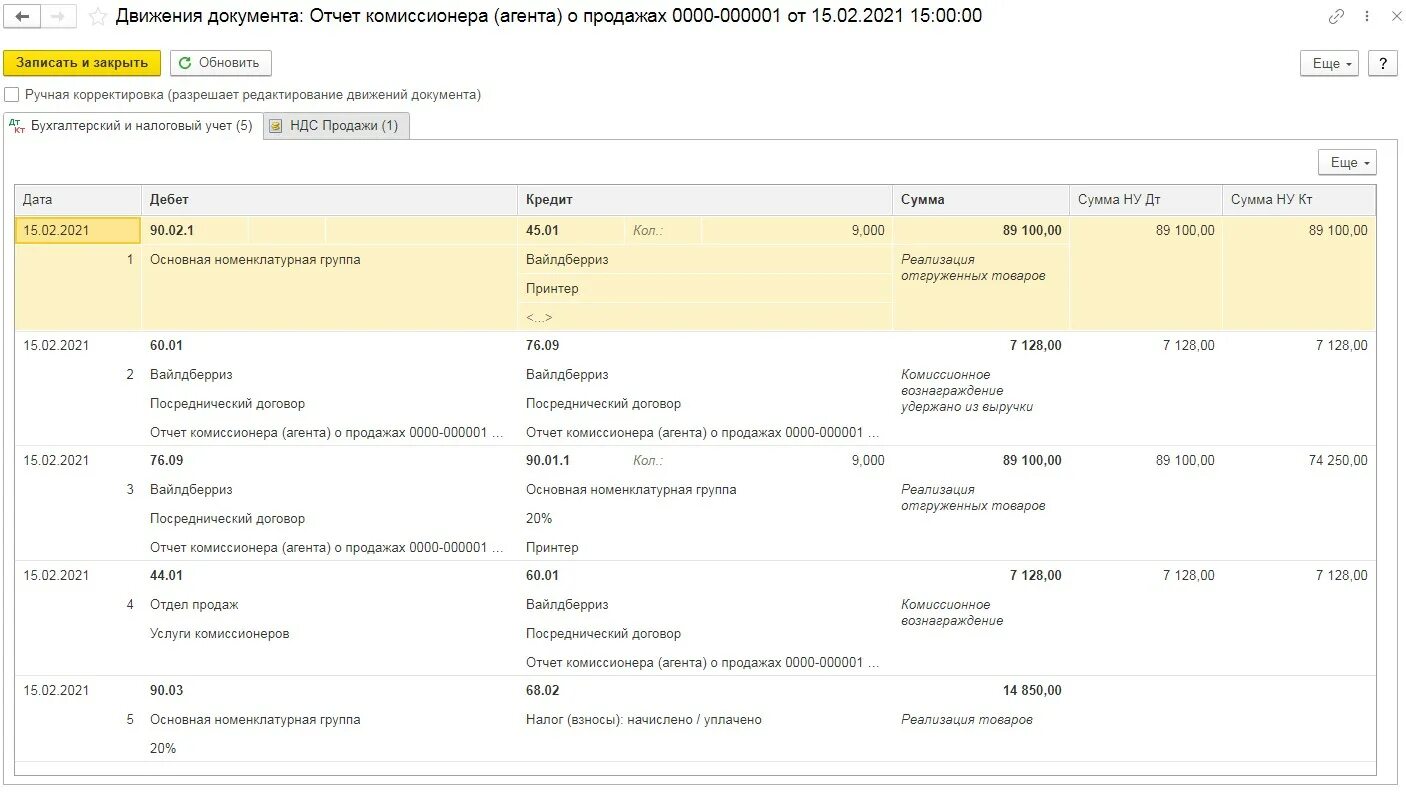The height and width of the screenshot is (792, 1406).
Task: Select Основная номенклатурная группа in row 1
Action: click(x=255, y=259)
